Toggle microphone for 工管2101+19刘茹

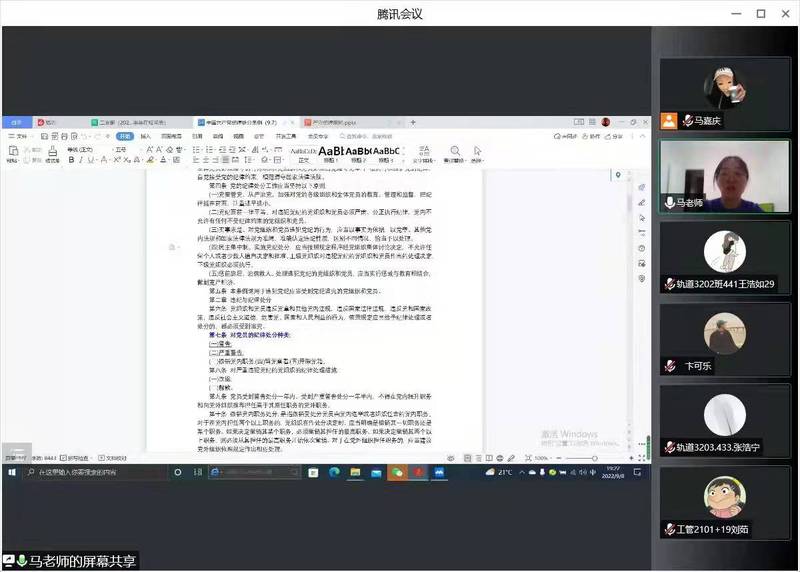click(x=668, y=528)
